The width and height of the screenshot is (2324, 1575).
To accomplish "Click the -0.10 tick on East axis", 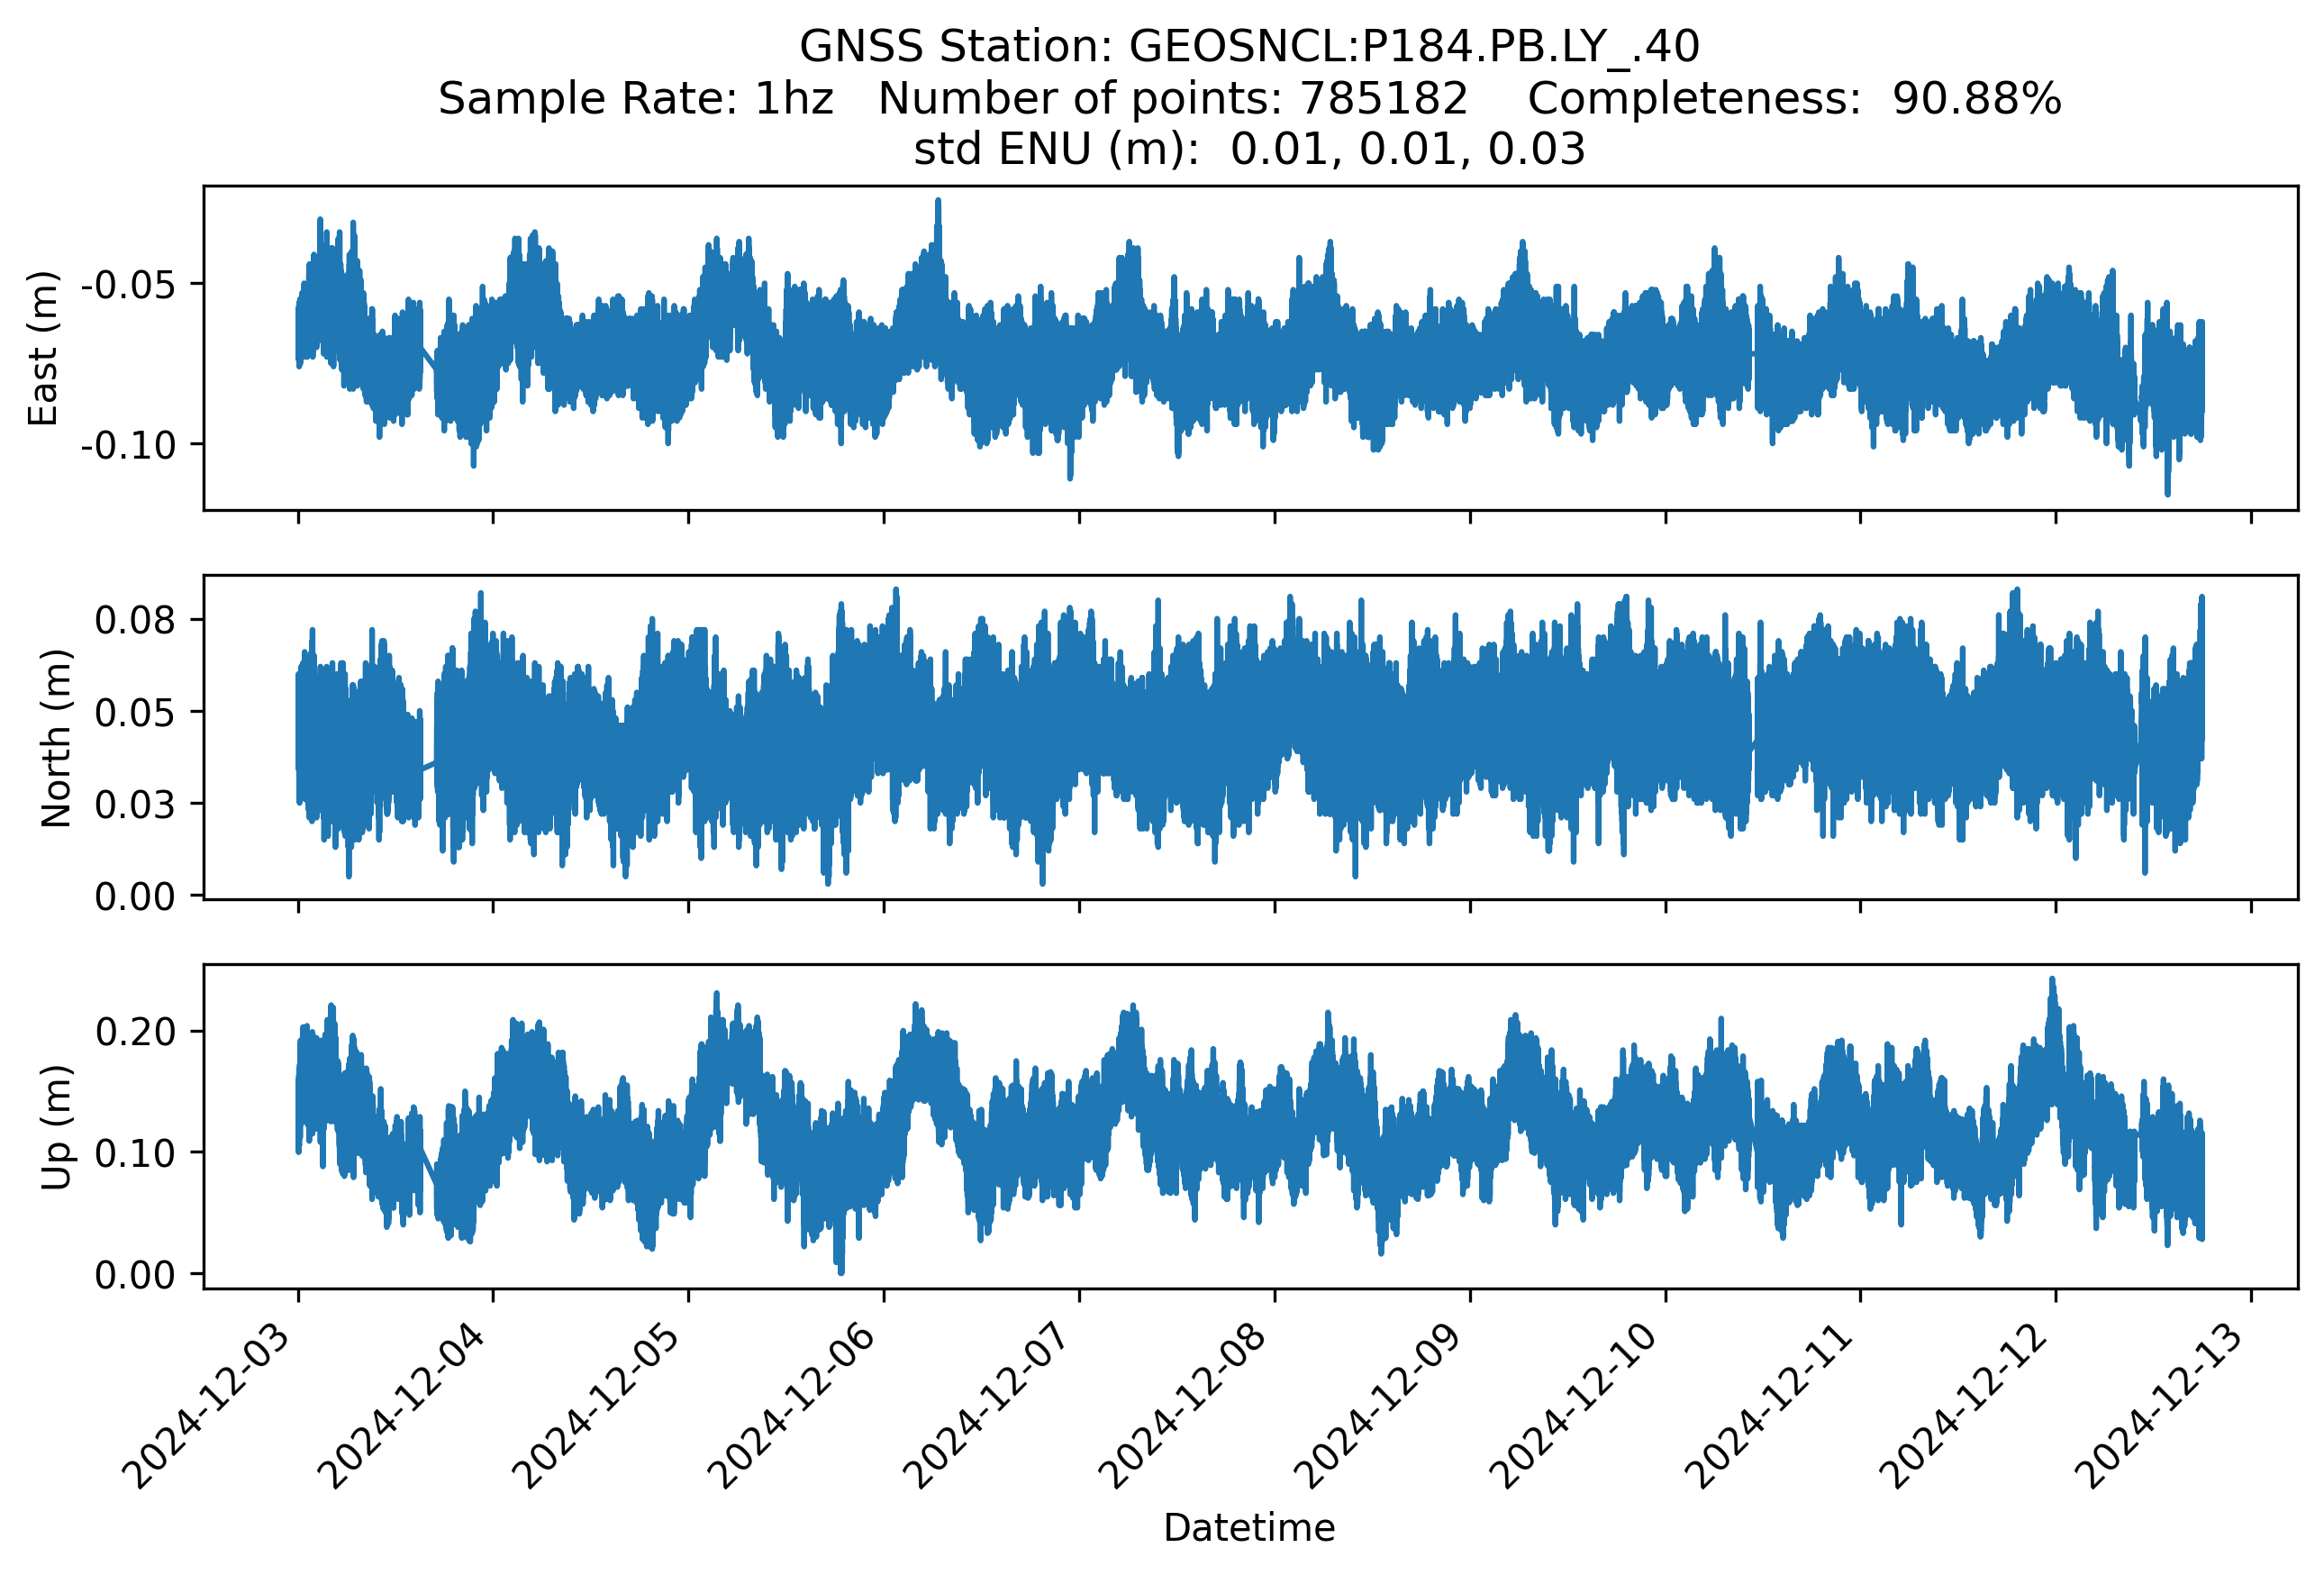I will pos(128,445).
